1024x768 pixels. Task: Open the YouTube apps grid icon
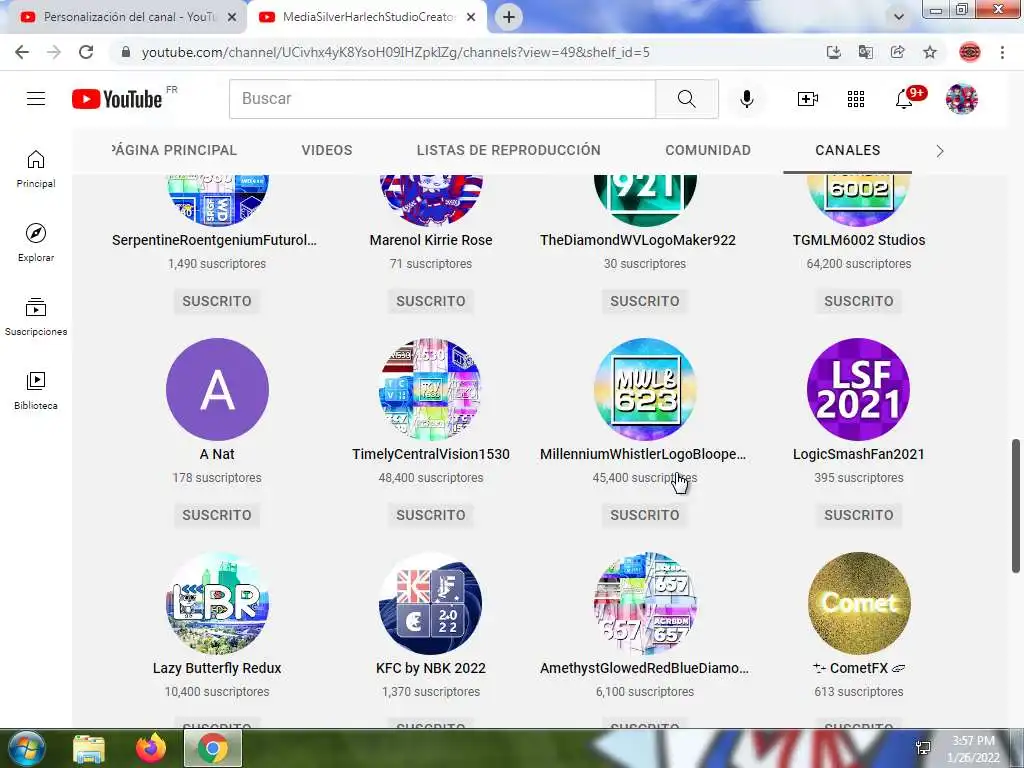coord(856,99)
